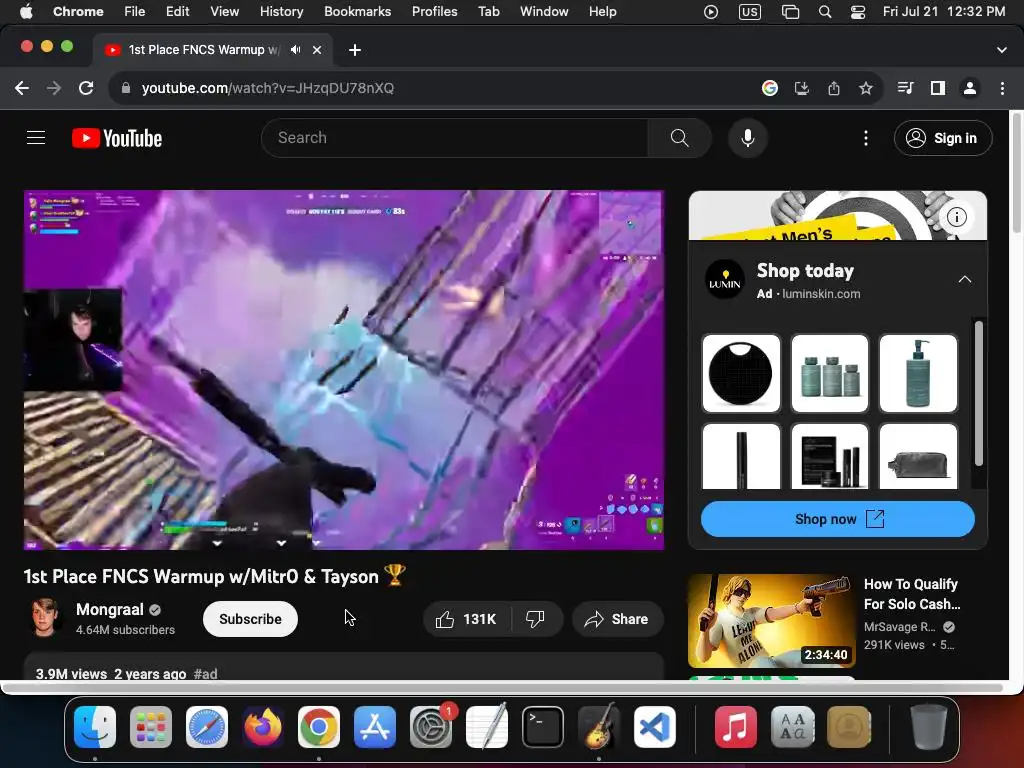The image size is (1024, 768).
Task: Open the History menu
Action: 281,12
